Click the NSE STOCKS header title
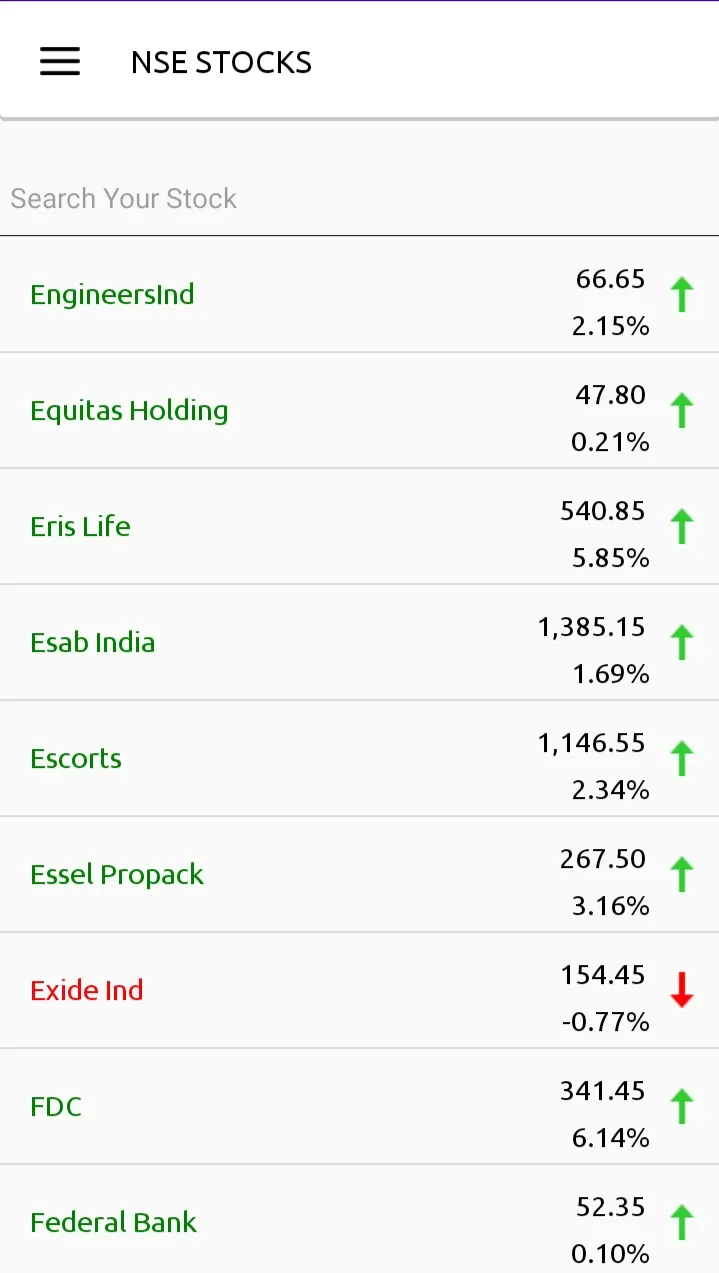719x1273 pixels. click(x=221, y=62)
